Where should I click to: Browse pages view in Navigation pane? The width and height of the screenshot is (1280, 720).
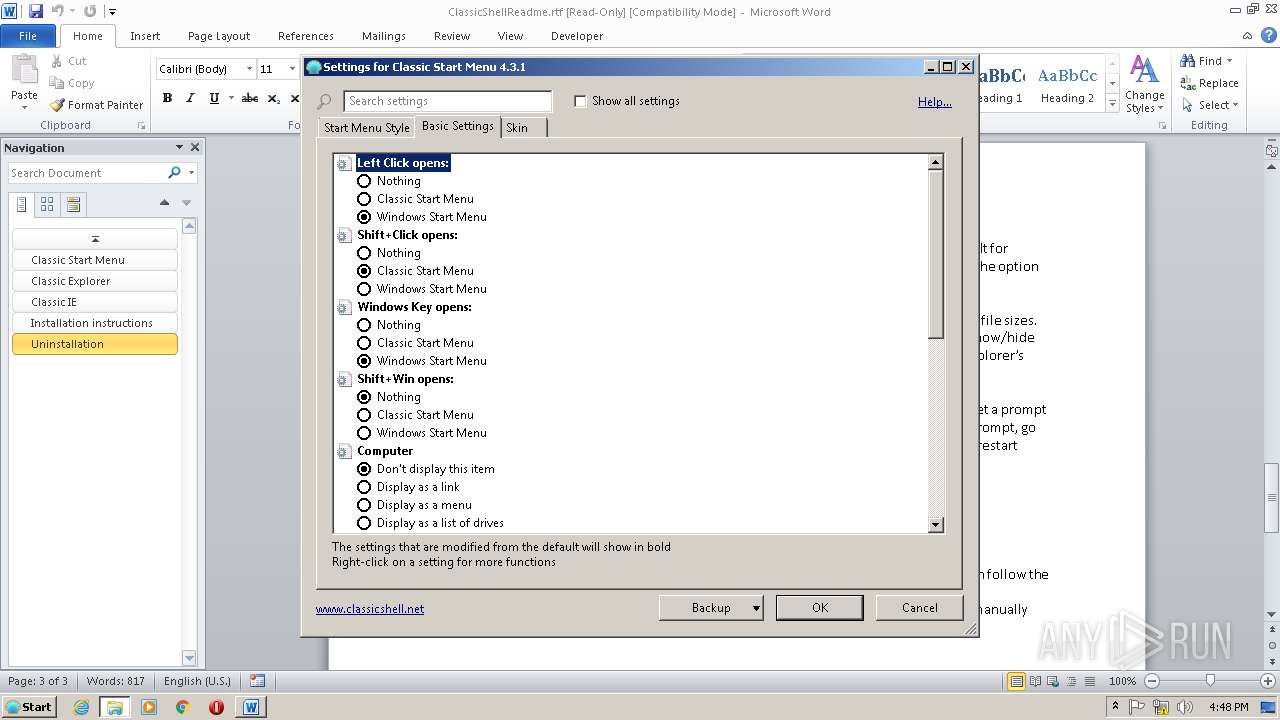tap(47, 204)
